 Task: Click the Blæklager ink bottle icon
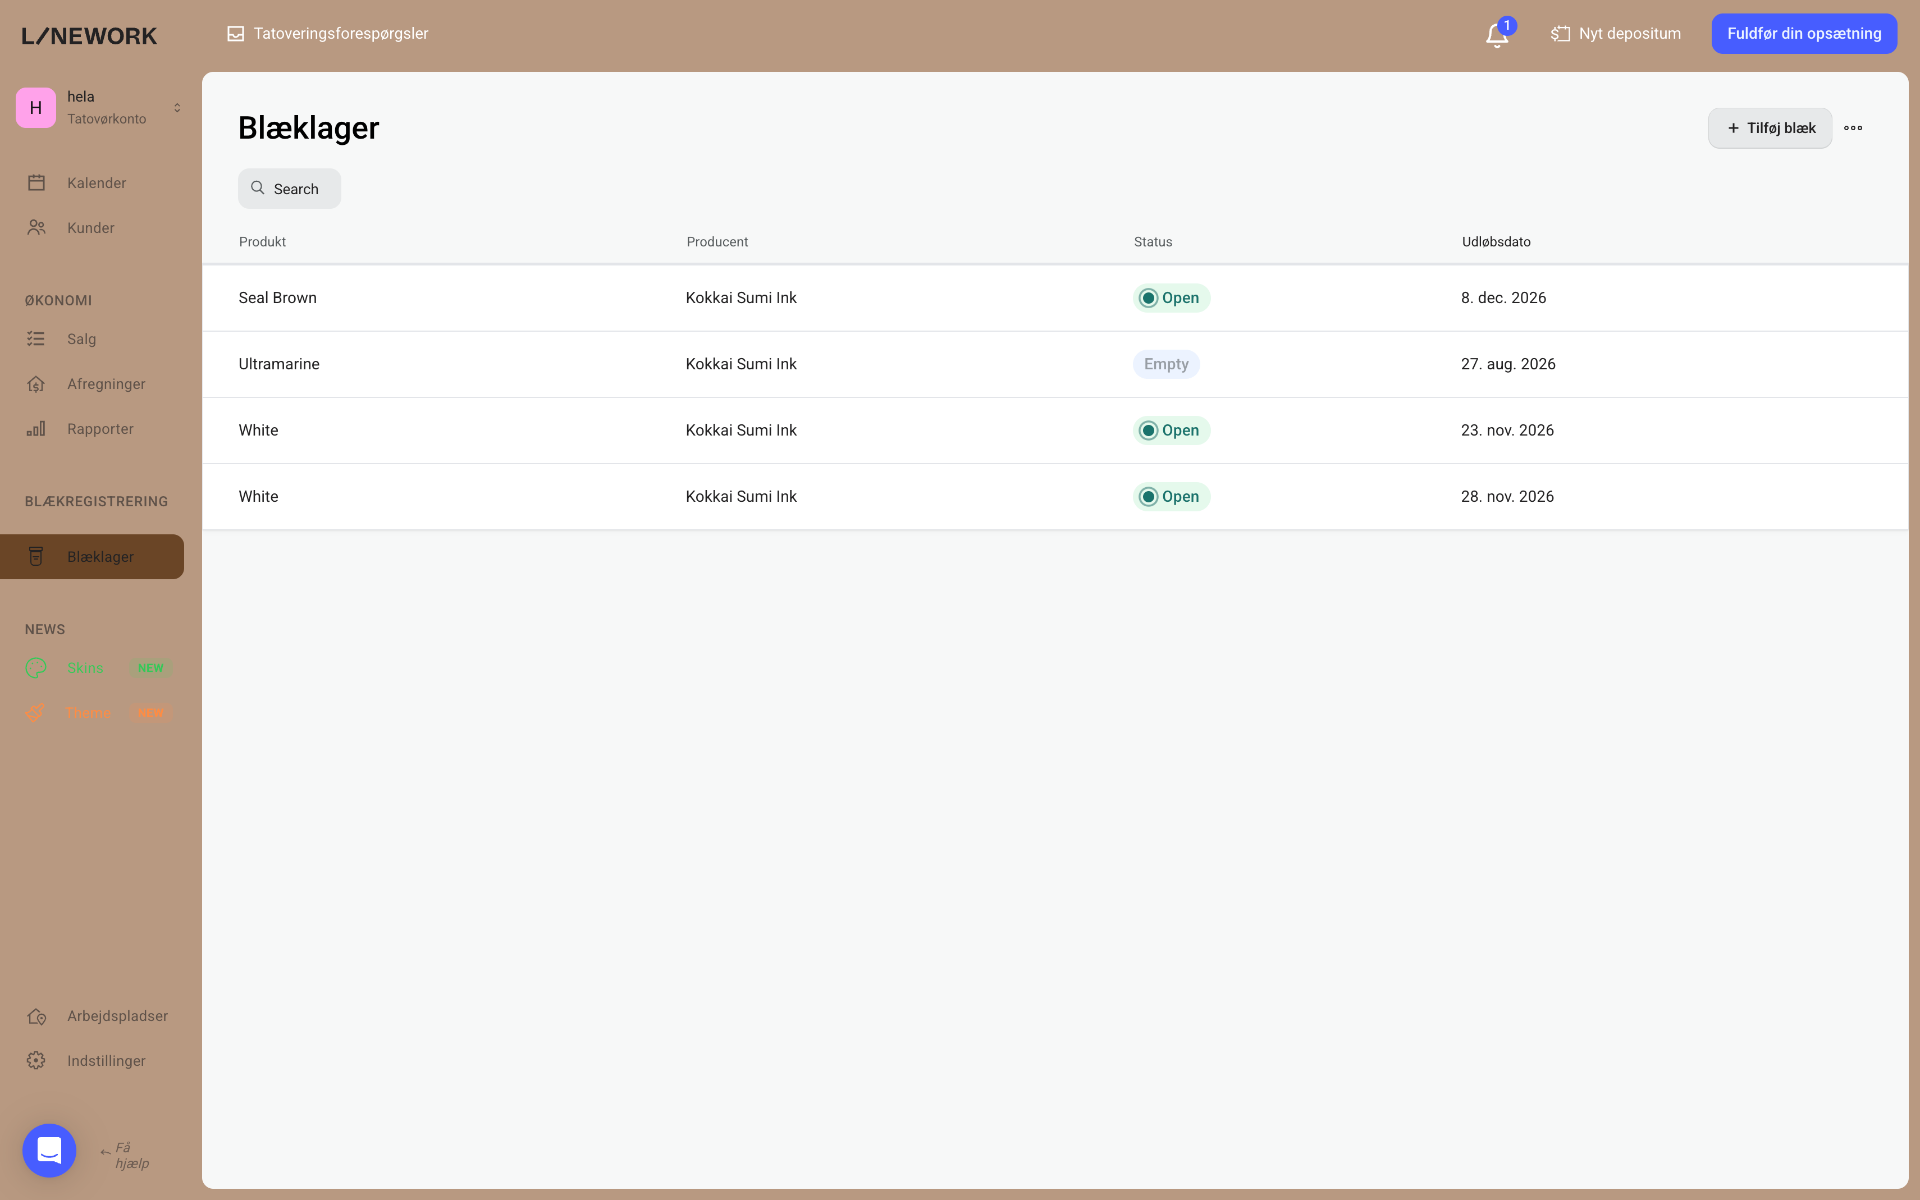click(37, 557)
